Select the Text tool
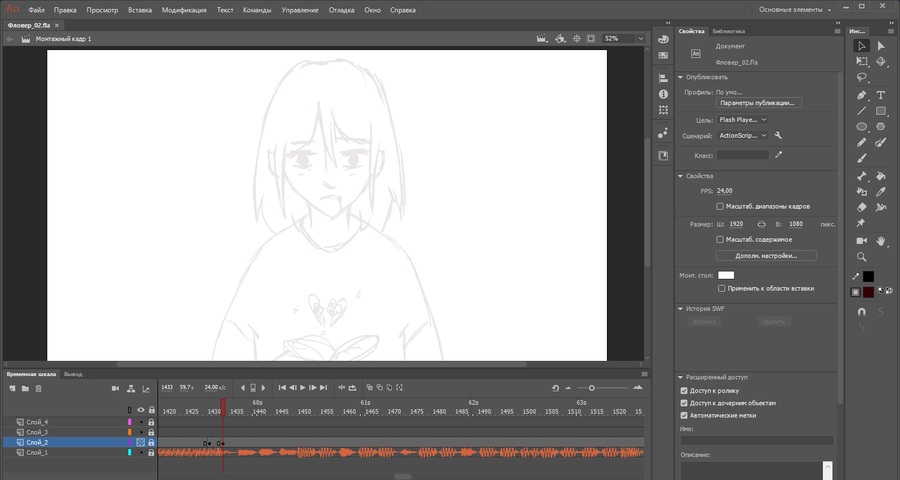 880,95
